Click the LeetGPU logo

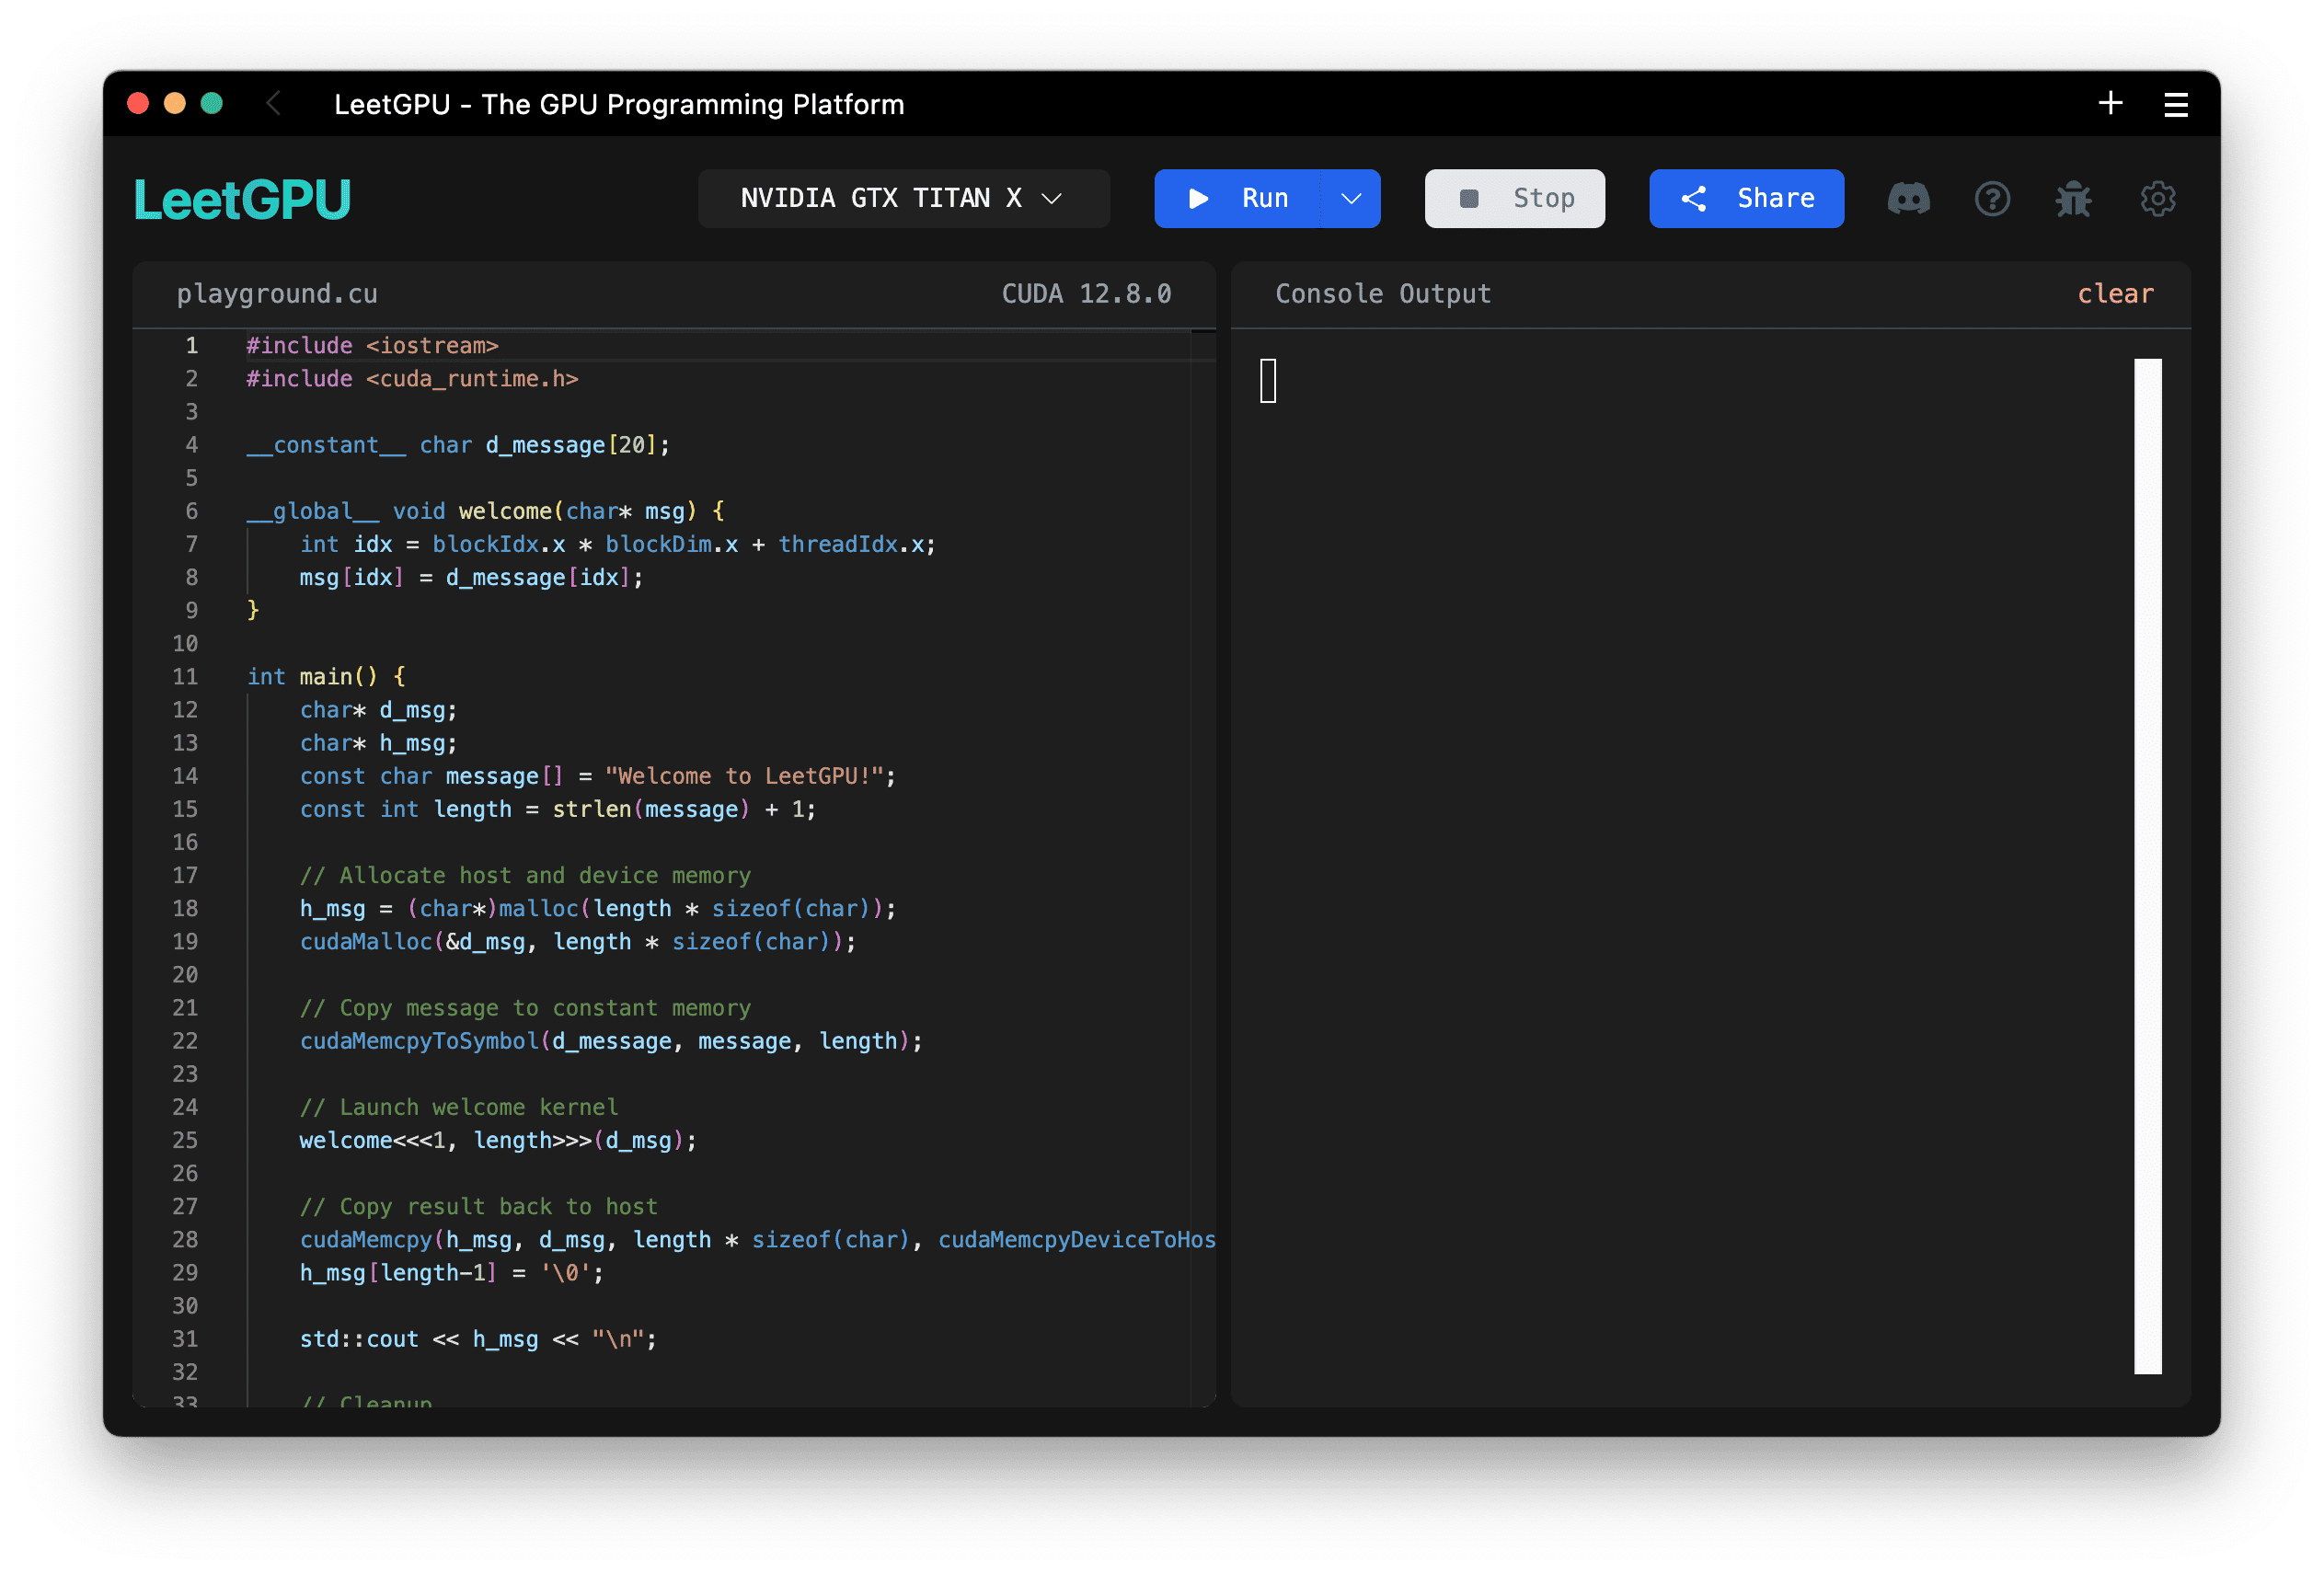point(242,199)
